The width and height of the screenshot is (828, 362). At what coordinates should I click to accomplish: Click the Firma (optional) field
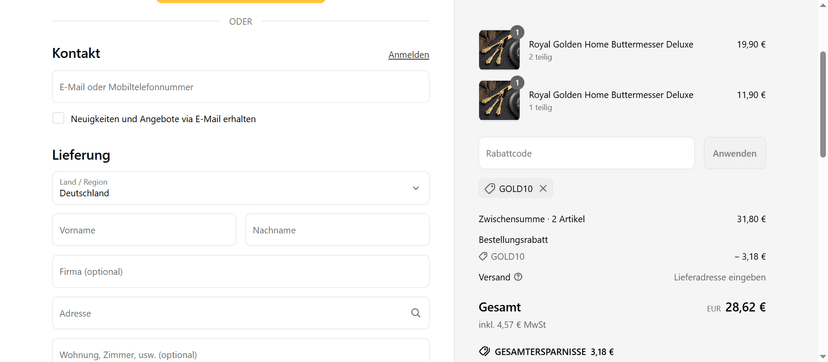tap(241, 272)
